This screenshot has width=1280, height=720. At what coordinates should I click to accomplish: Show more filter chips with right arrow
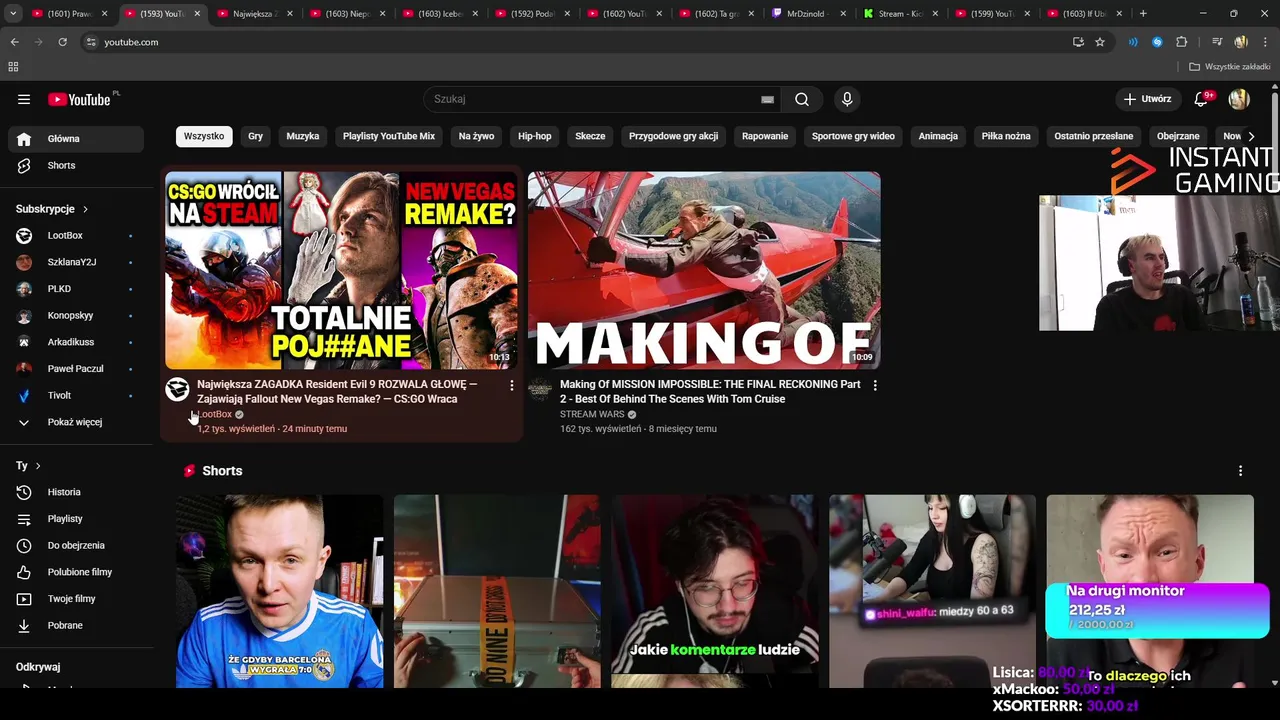1250,136
